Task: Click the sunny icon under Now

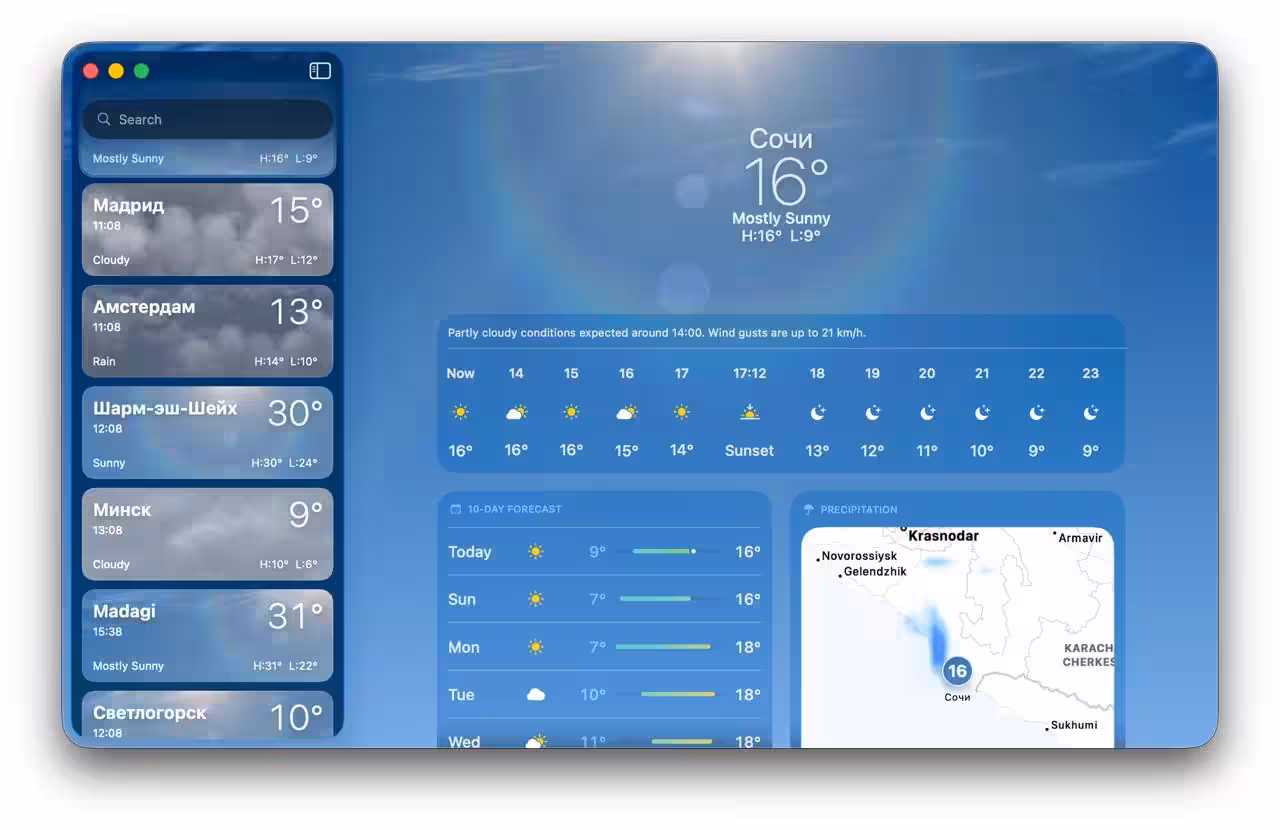Action: [x=460, y=411]
